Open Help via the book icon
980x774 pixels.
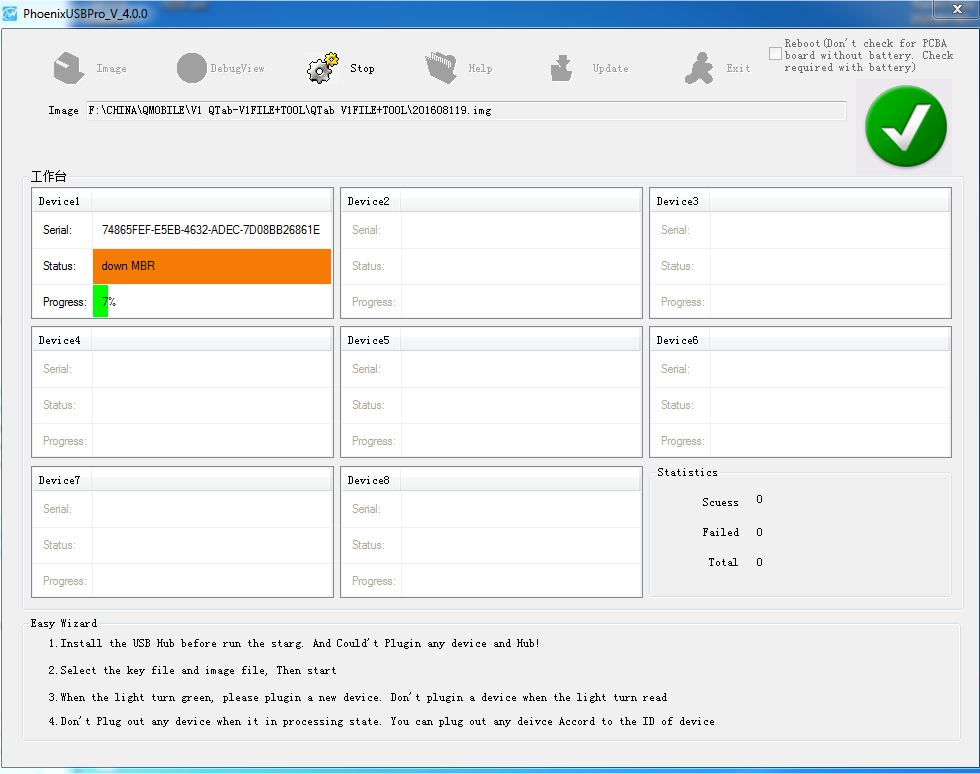pos(441,68)
